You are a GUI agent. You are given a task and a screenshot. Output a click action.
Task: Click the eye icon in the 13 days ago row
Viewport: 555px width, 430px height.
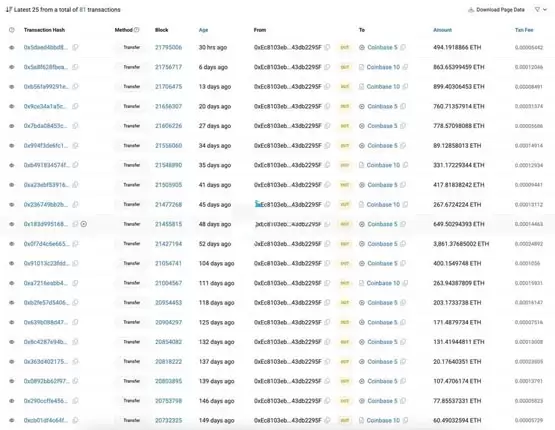[x=12, y=87]
